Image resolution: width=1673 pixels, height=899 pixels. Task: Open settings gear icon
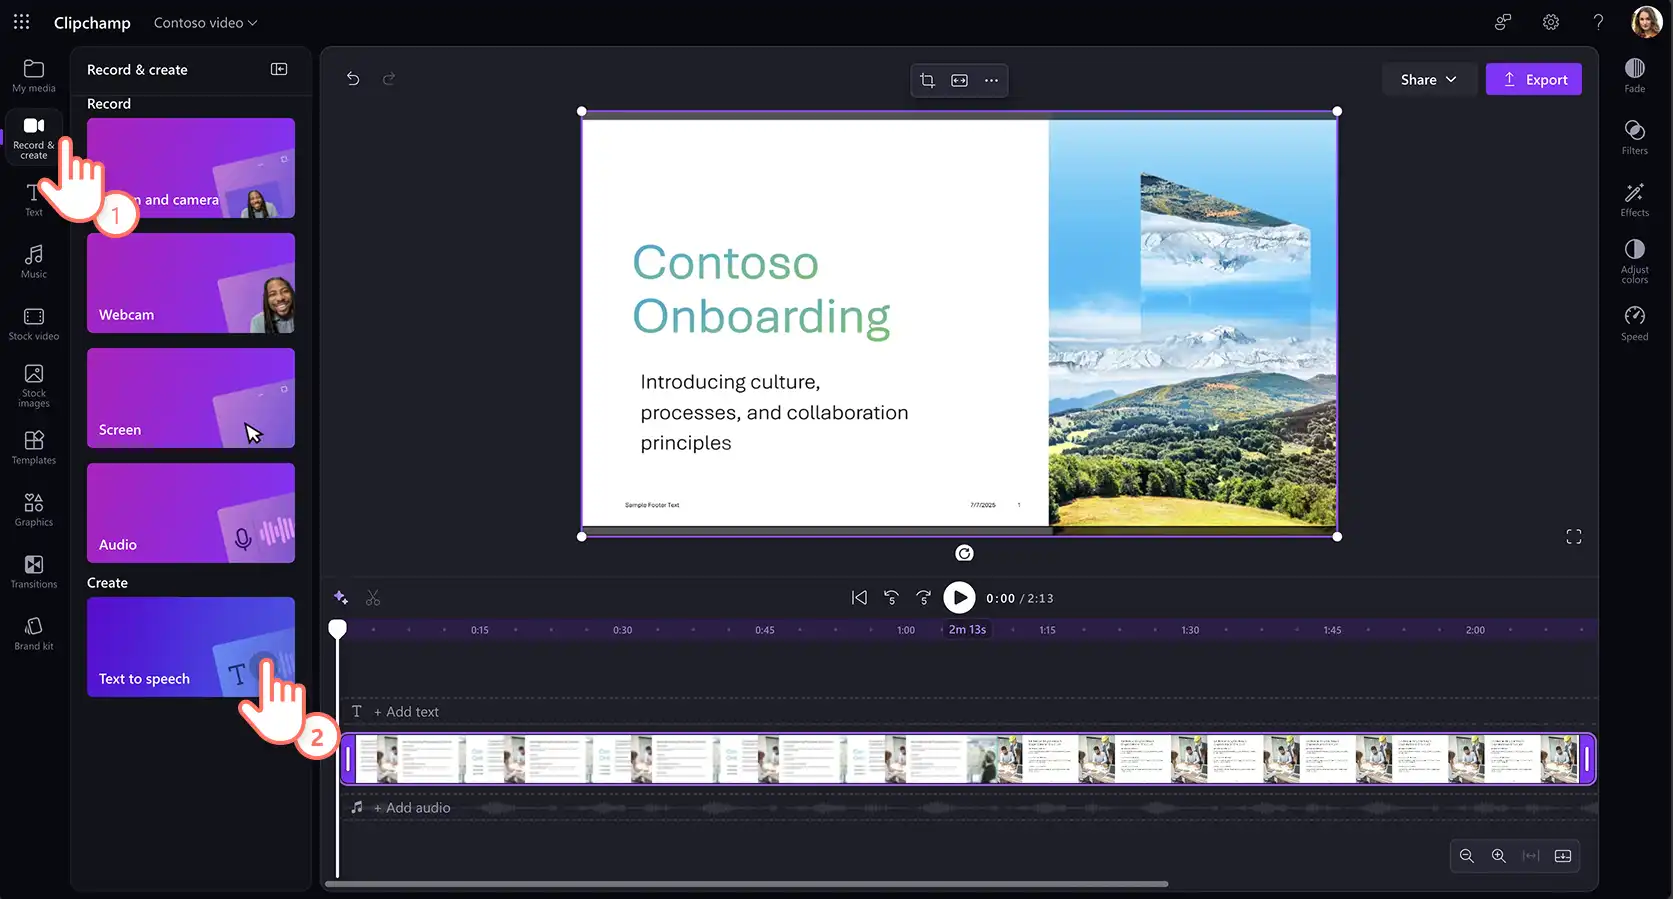(1550, 22)
